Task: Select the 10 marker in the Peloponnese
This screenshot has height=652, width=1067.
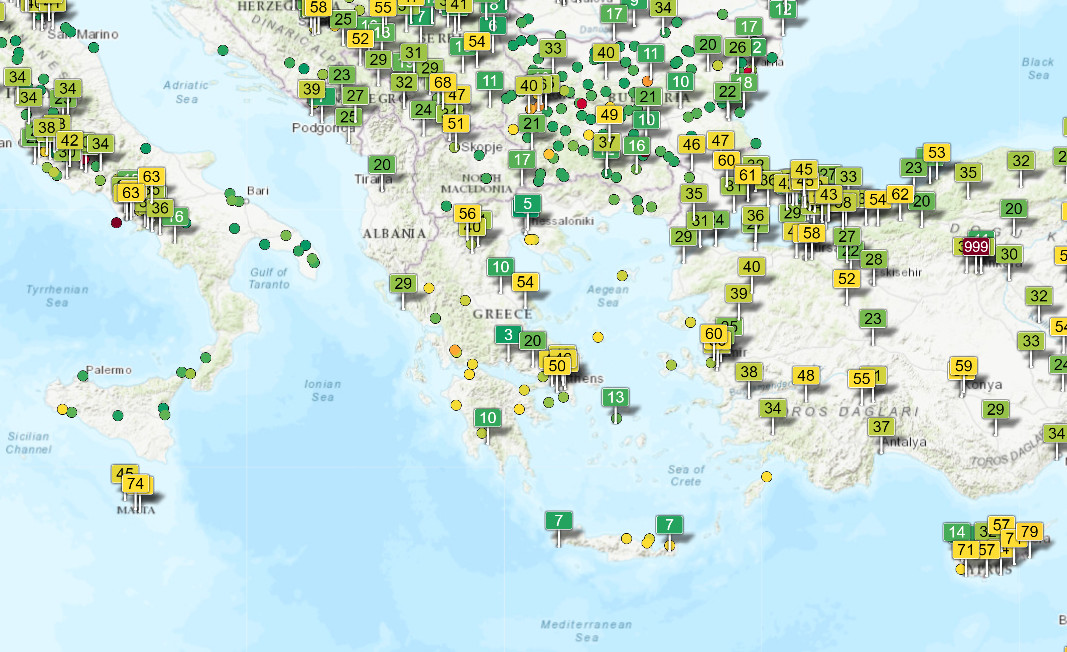Action: [488, 418]
